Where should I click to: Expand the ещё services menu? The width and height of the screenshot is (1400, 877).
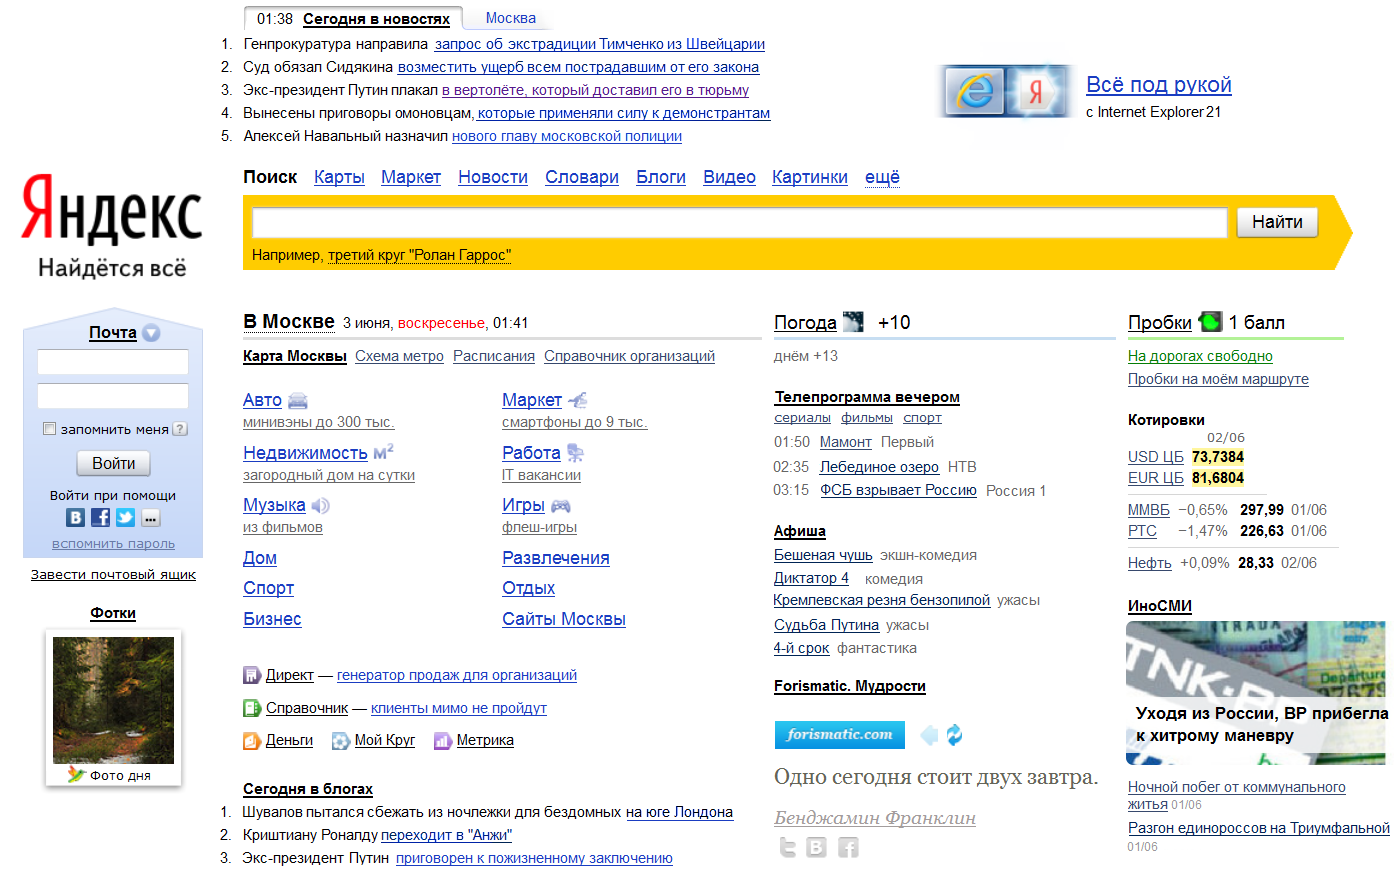(882, 177)
